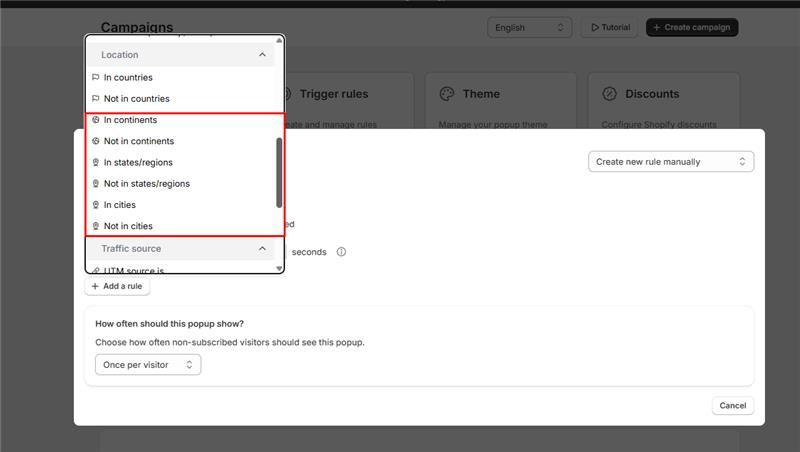Cancel the rule dialog
The width and height of the screenshot is (800, 452).
point(733,406)
